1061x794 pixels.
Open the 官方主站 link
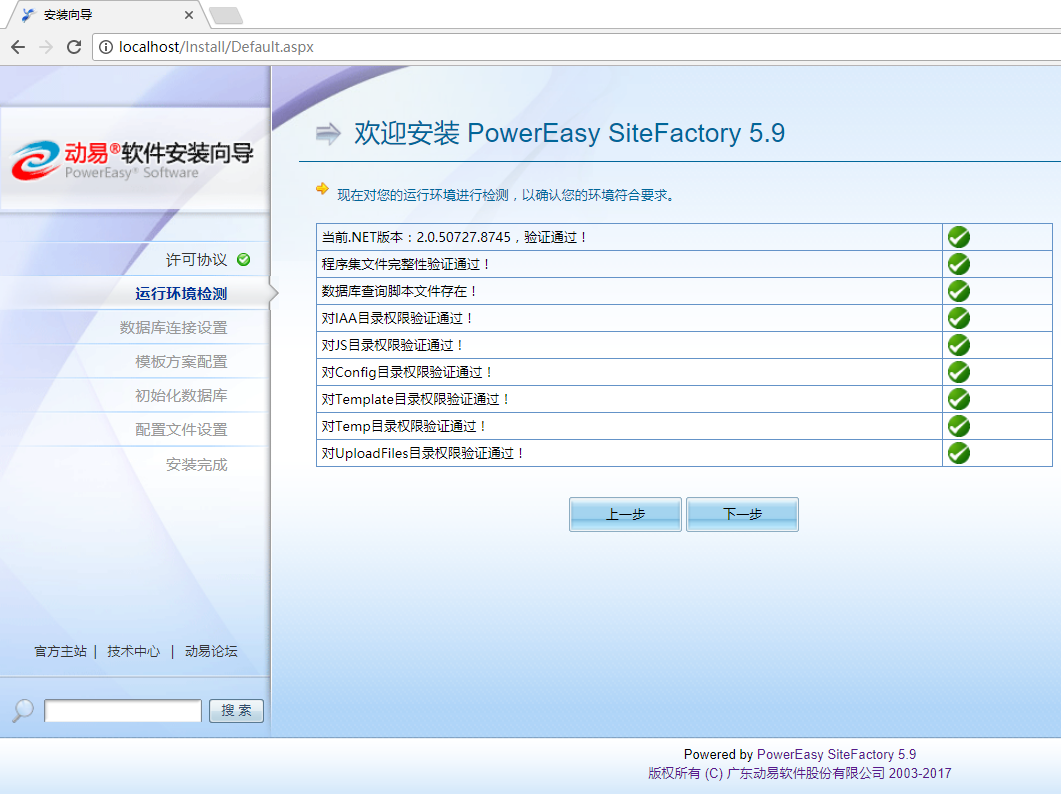60,651
